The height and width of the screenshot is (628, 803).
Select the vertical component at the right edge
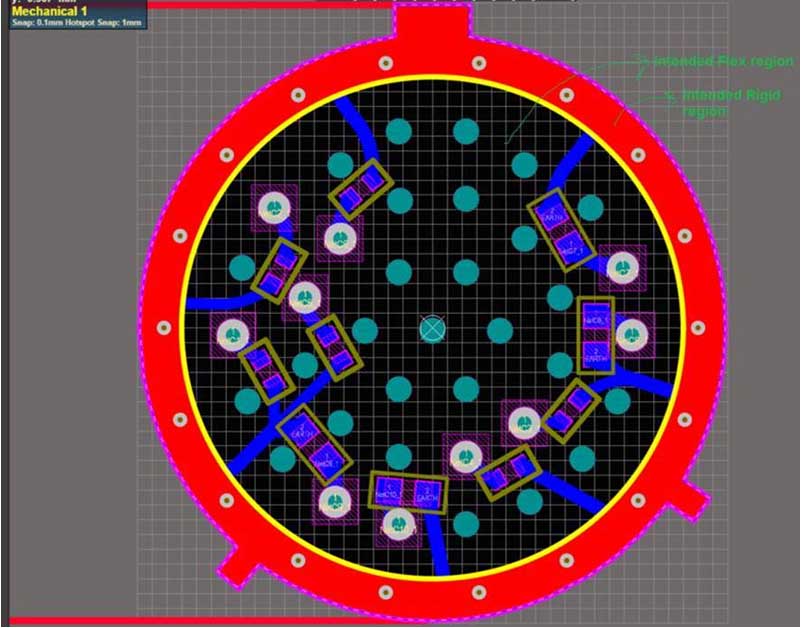click(x=596, y=335)
